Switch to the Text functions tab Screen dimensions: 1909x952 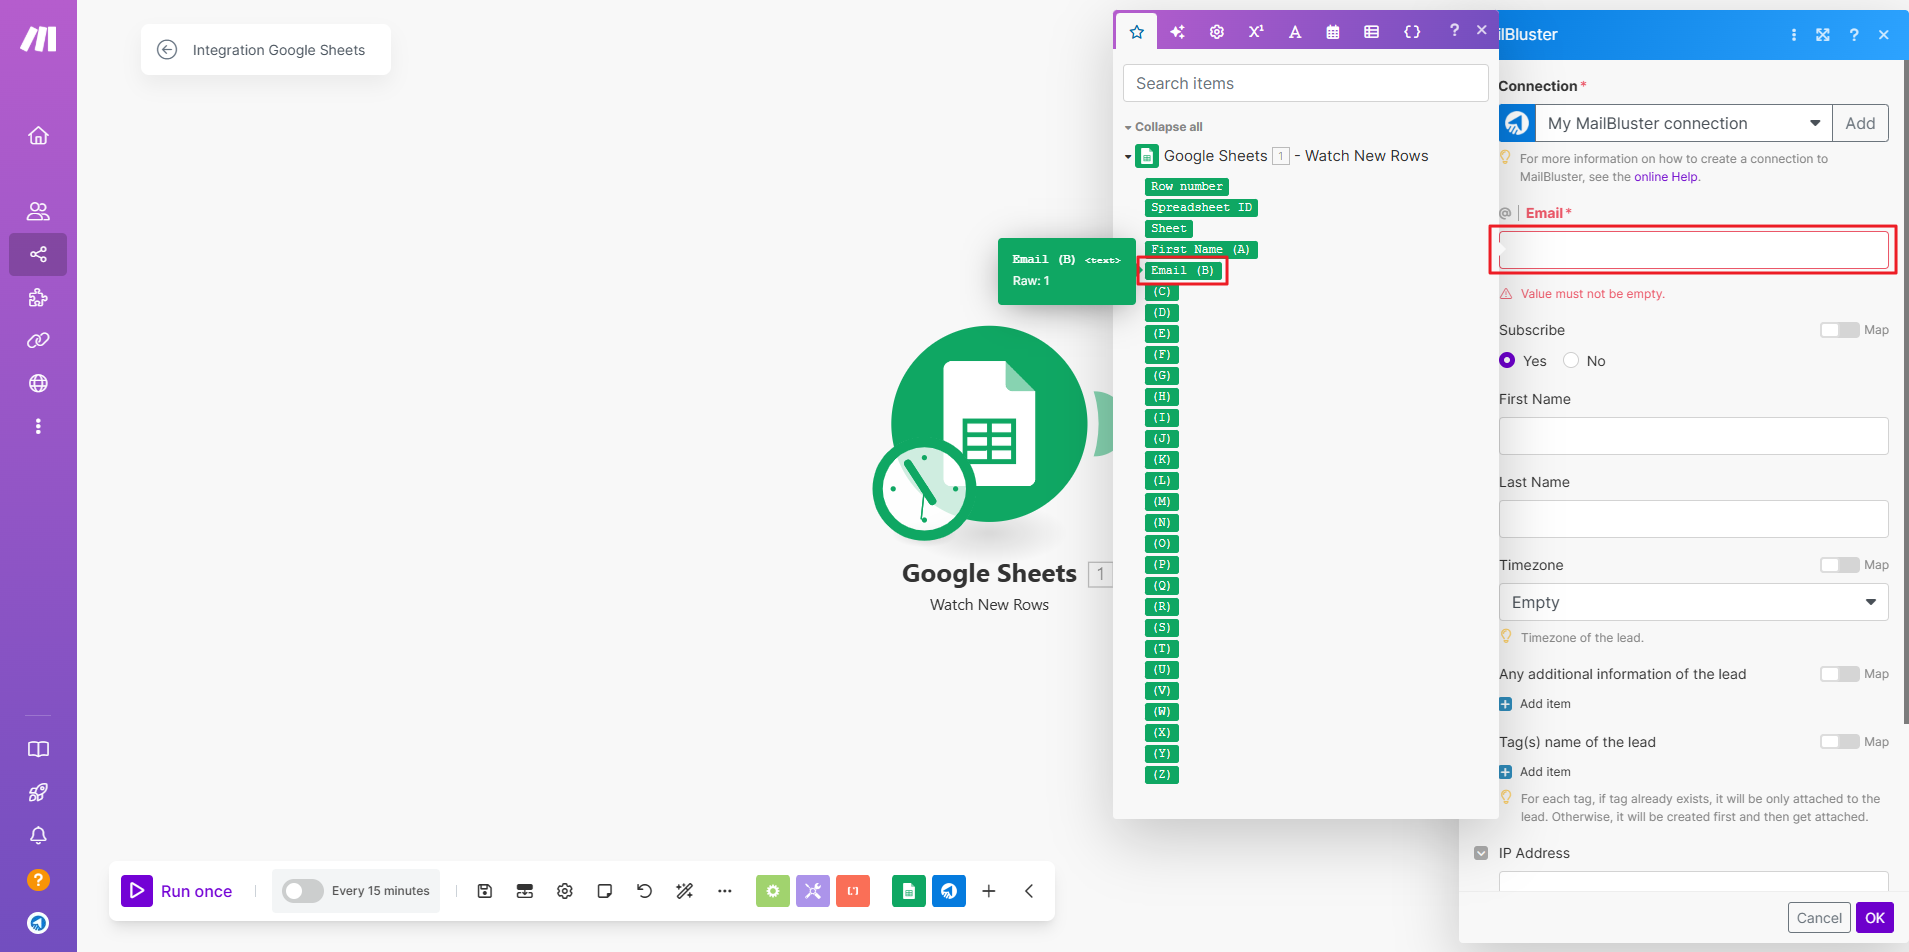(x=1295, y=32)
